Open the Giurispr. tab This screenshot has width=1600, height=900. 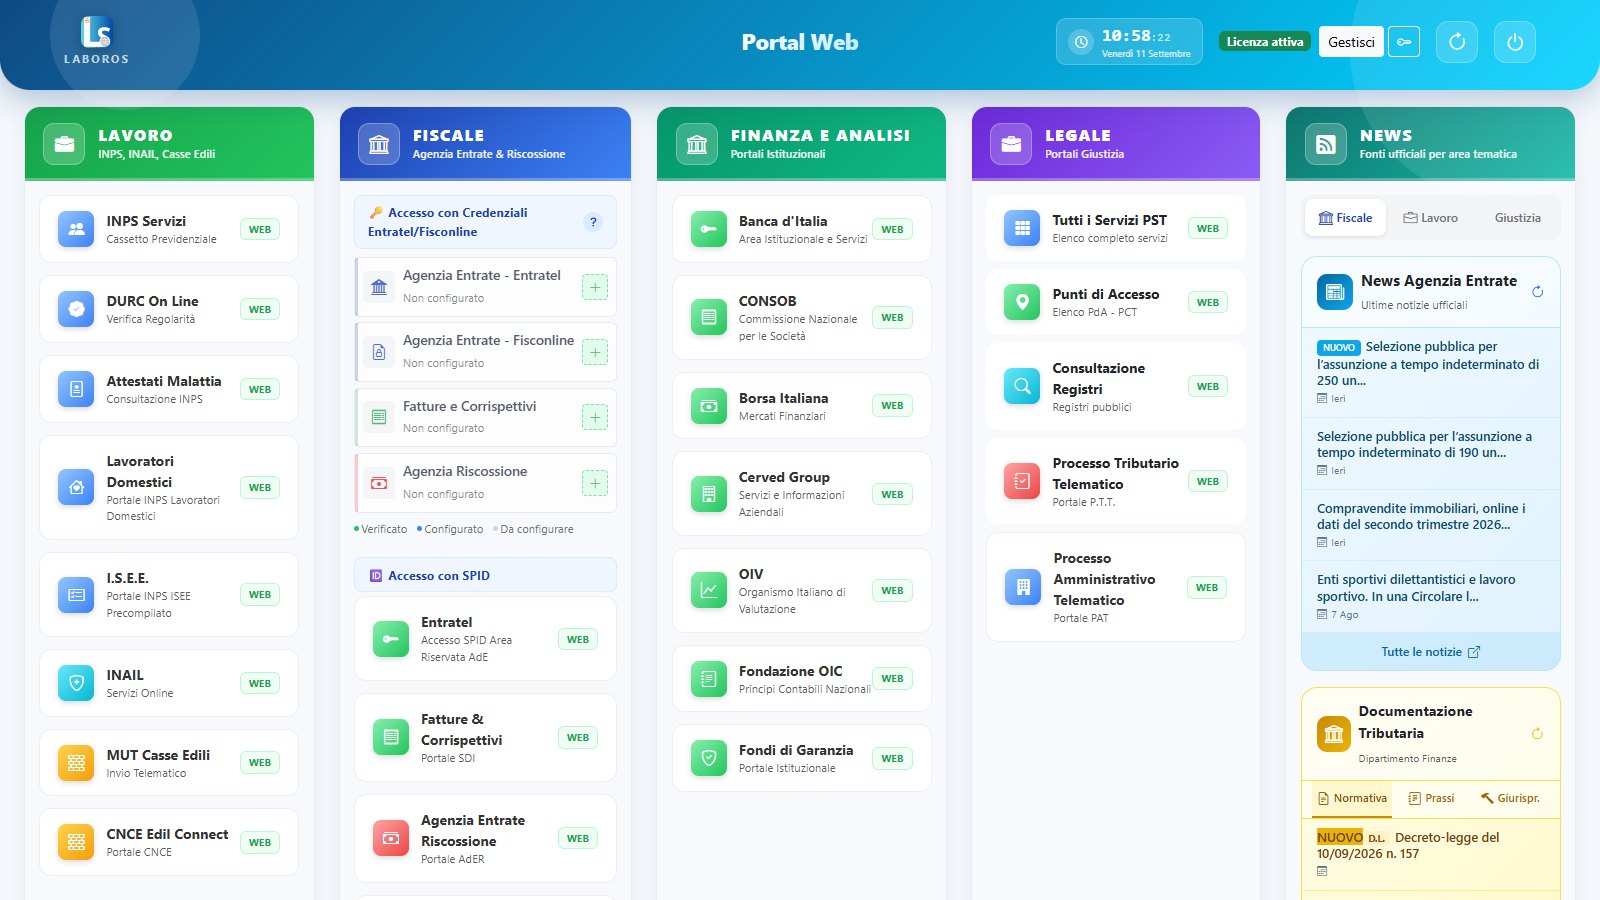tap(1510, 798)
